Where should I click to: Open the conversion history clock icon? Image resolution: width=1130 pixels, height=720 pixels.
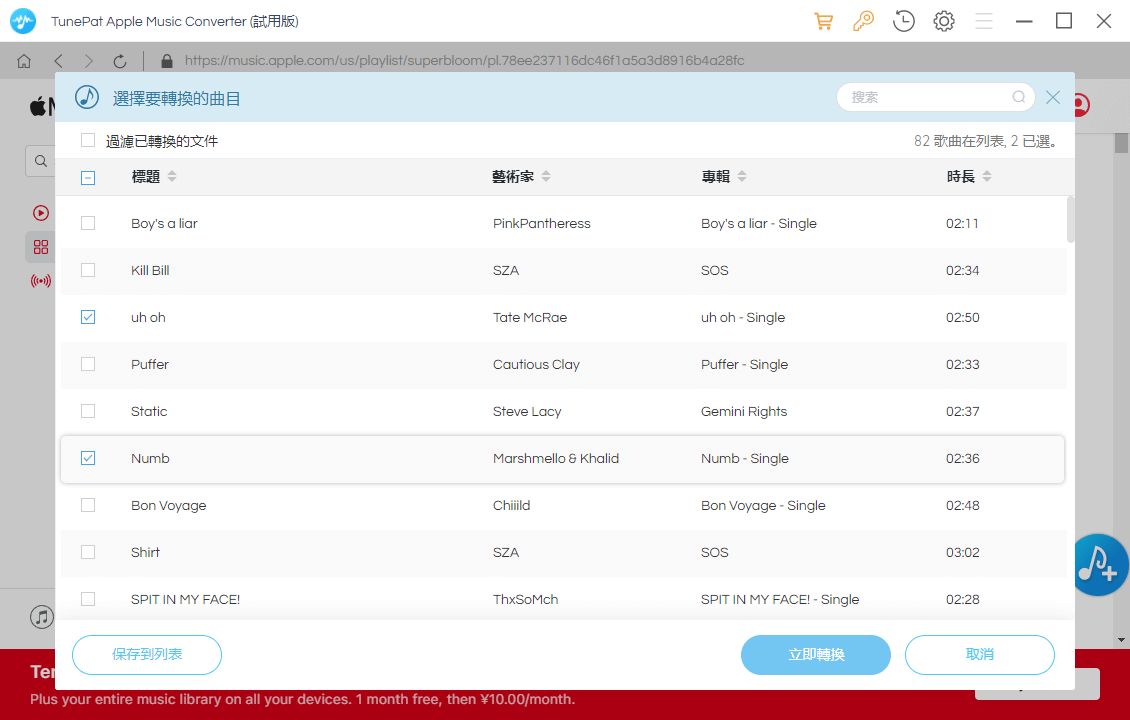pos(904,21)
